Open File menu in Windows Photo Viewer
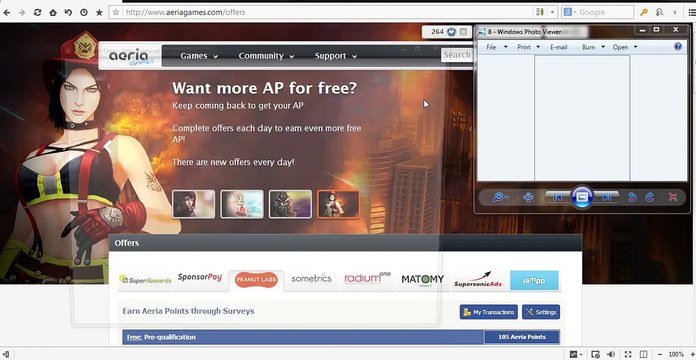The height and width of the screenshot is (360, 696). click(x=496, y=47)
